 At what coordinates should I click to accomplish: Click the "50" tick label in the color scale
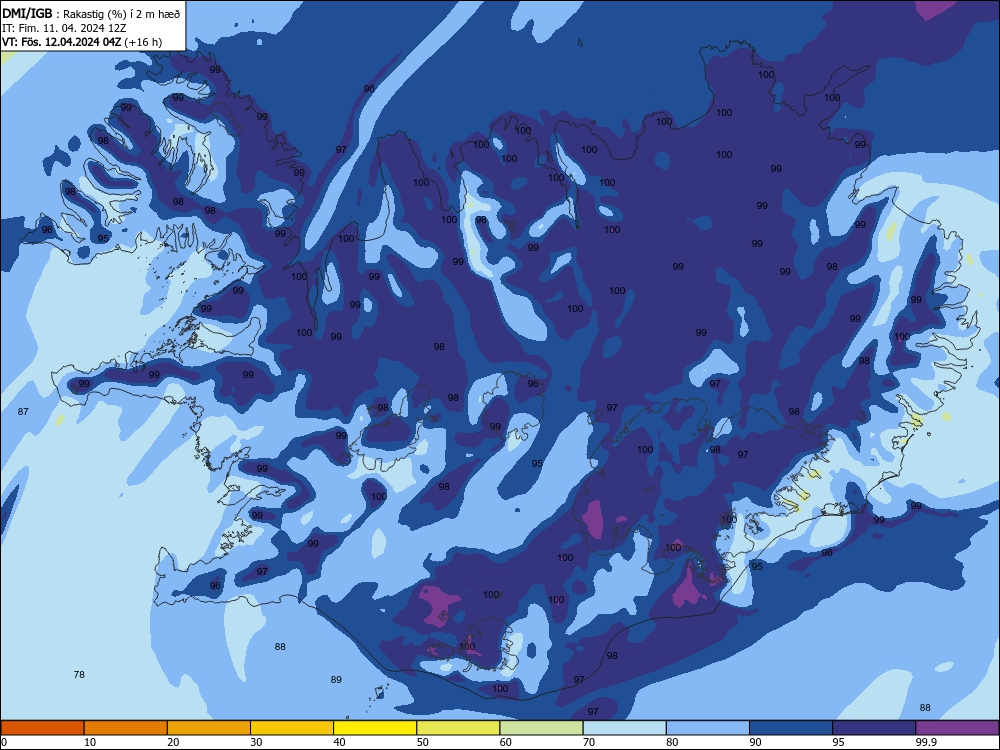pyautogui.click(x=423, y=742)
